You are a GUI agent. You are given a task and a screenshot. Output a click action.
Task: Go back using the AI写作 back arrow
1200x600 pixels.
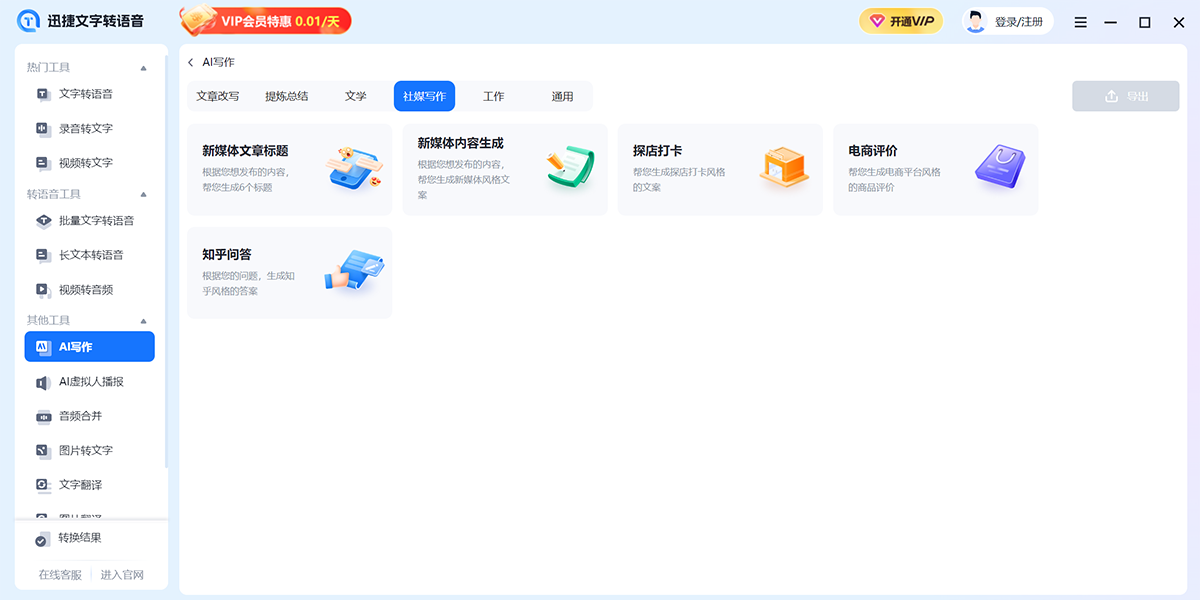click(191, 62)
